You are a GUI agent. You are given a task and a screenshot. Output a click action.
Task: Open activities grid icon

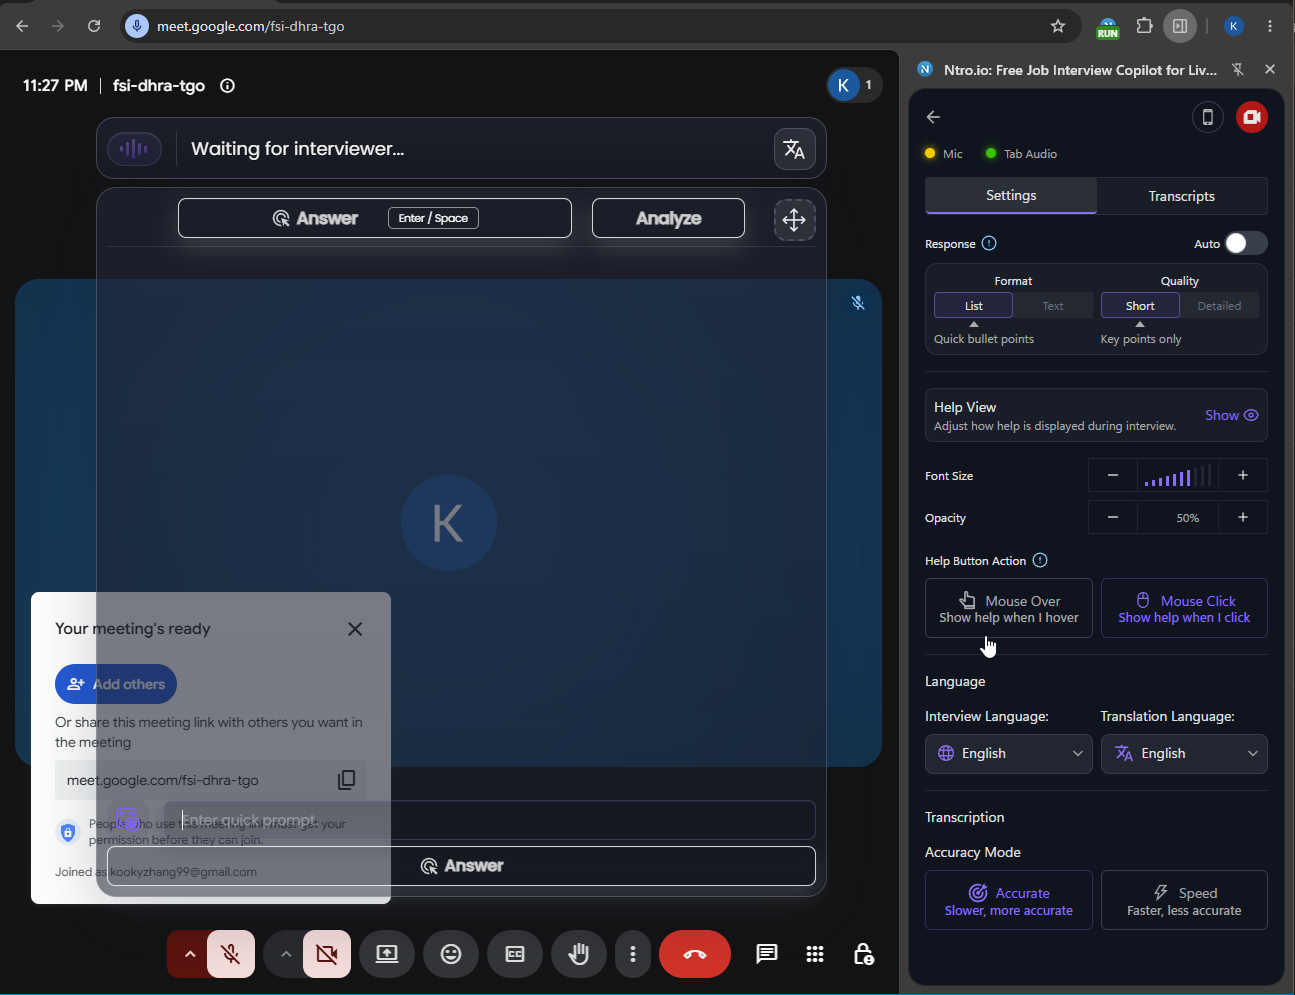coord(815,954)
